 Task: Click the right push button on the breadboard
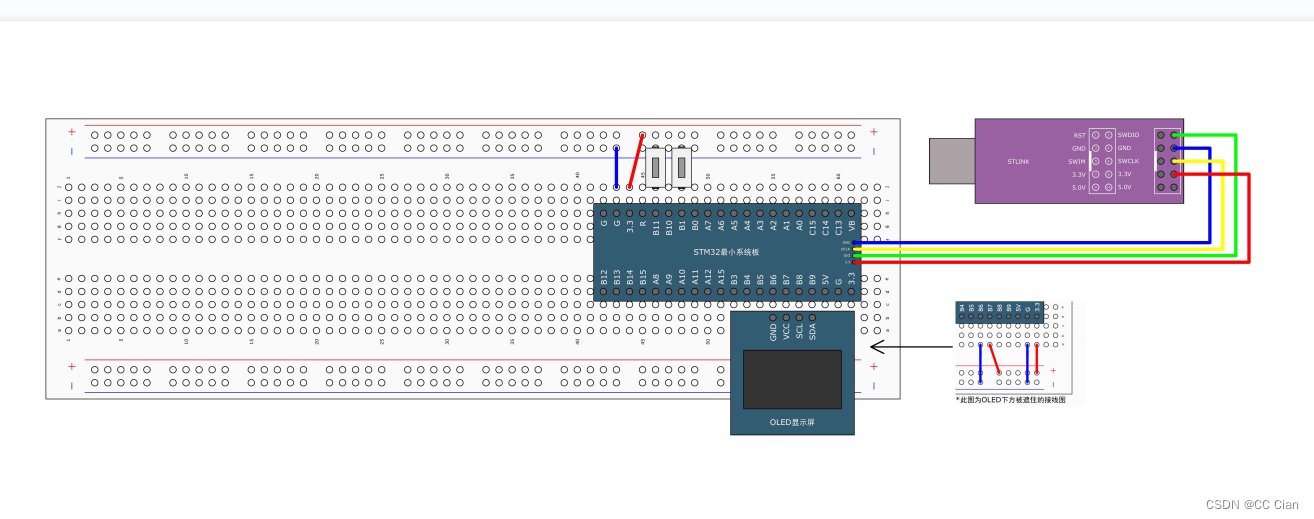682,167
